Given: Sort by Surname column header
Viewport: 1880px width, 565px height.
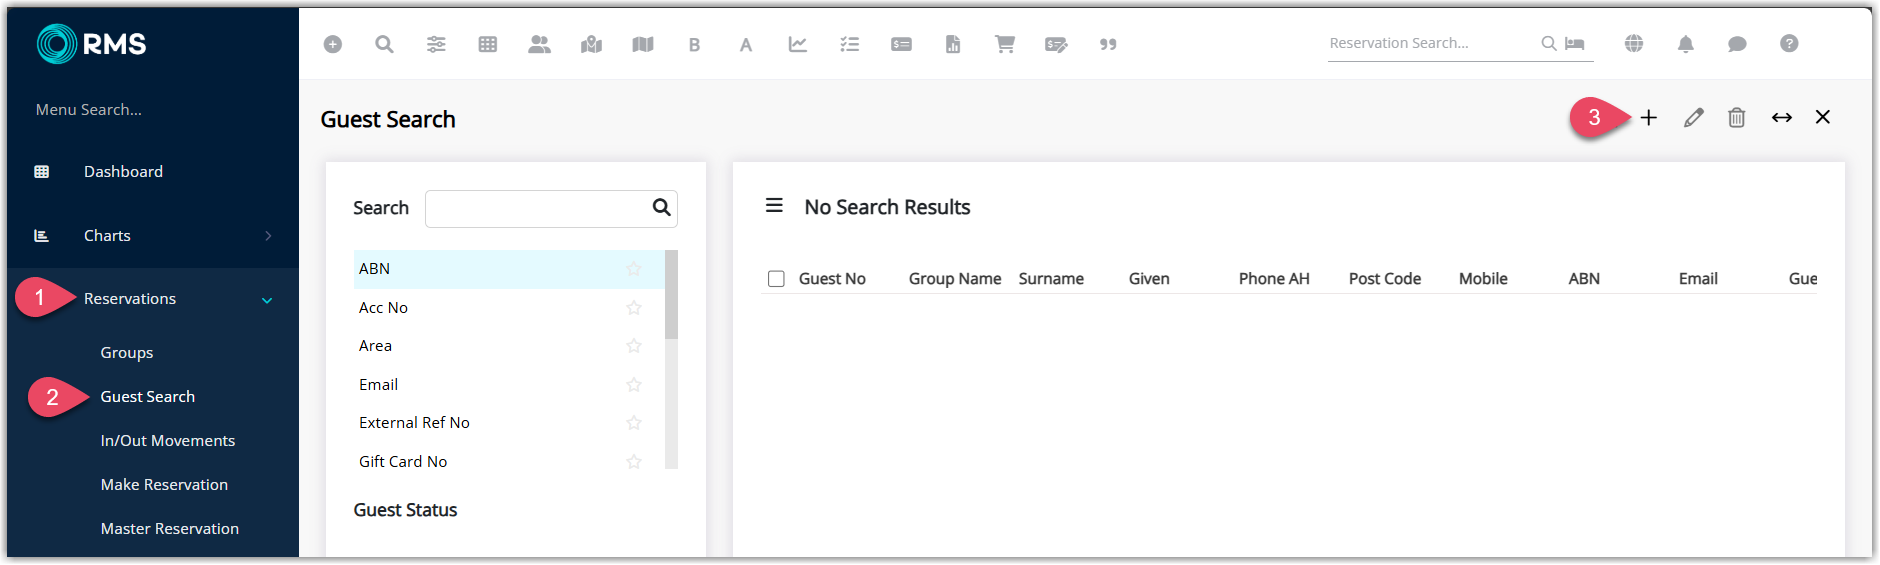Looking at the screenshot, I should (1051, 279).
